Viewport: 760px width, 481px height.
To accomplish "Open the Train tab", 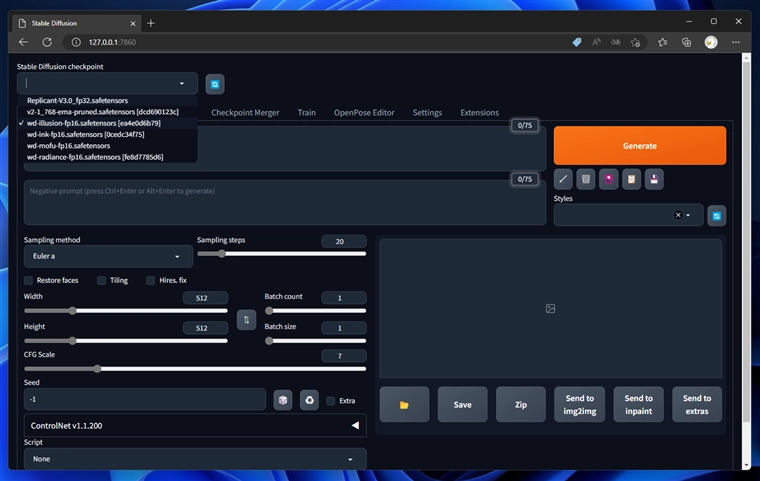I will coord(306,112).
